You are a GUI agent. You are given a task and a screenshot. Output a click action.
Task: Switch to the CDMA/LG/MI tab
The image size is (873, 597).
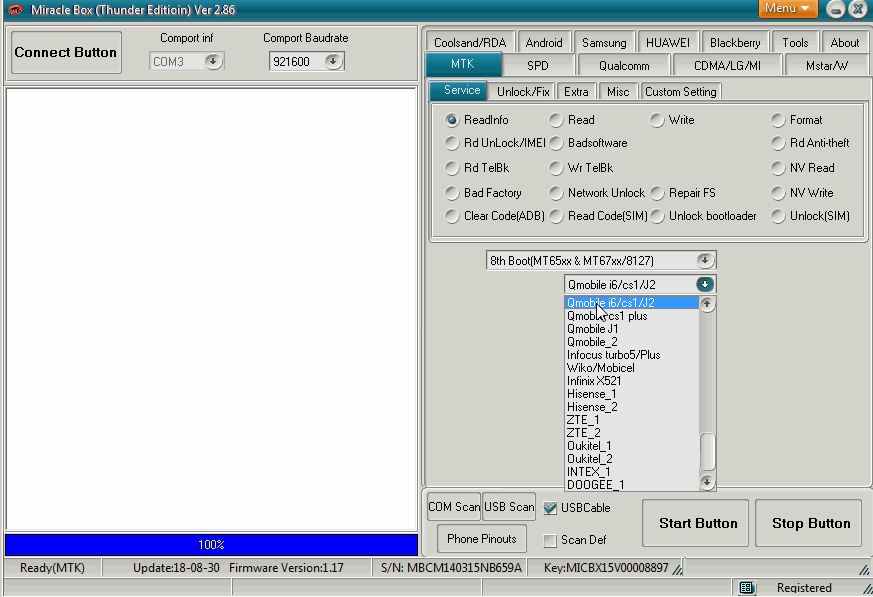727,65
